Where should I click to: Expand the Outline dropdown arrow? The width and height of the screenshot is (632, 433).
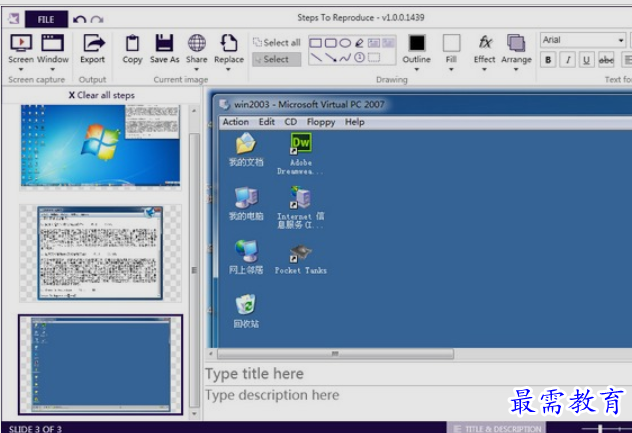pos(417,69)
